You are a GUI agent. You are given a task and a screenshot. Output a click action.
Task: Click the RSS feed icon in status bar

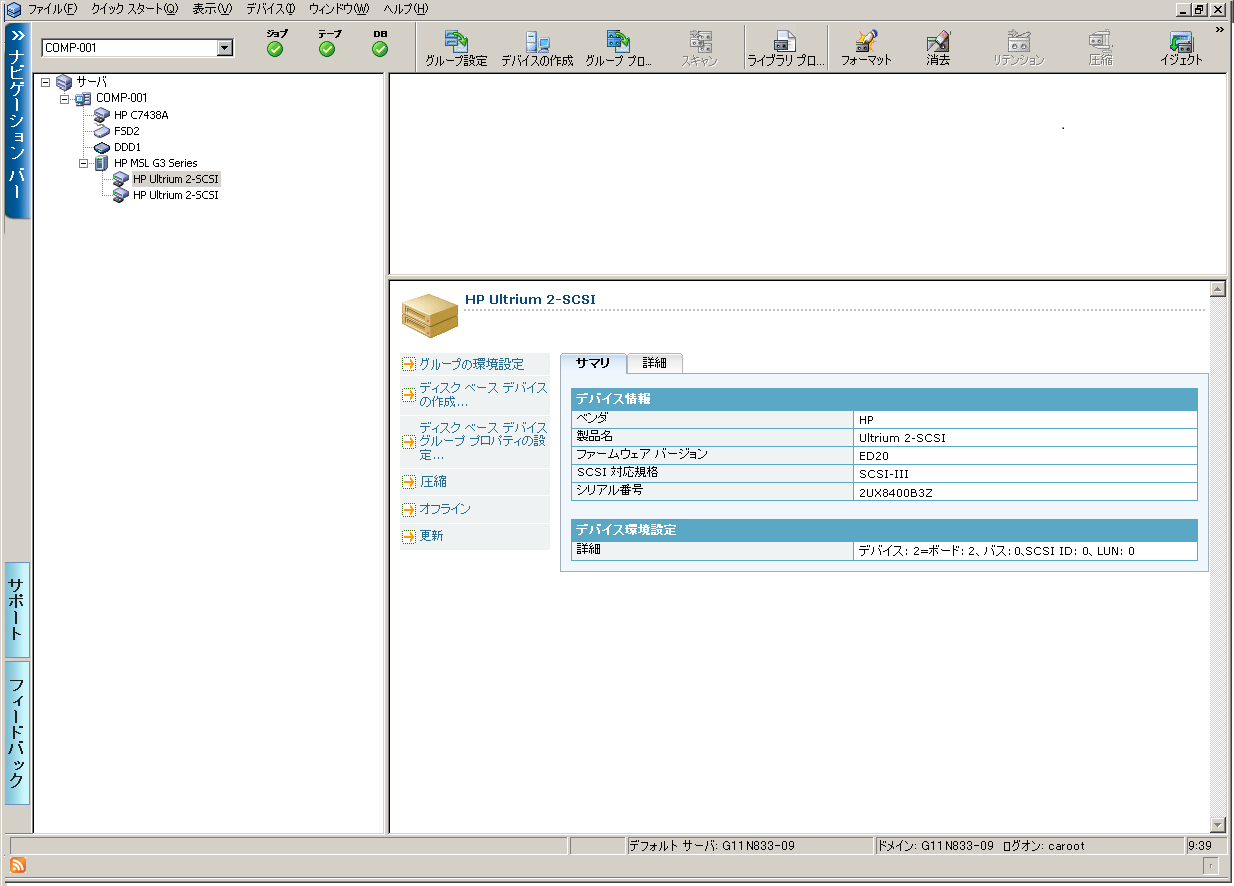point(18,865)
